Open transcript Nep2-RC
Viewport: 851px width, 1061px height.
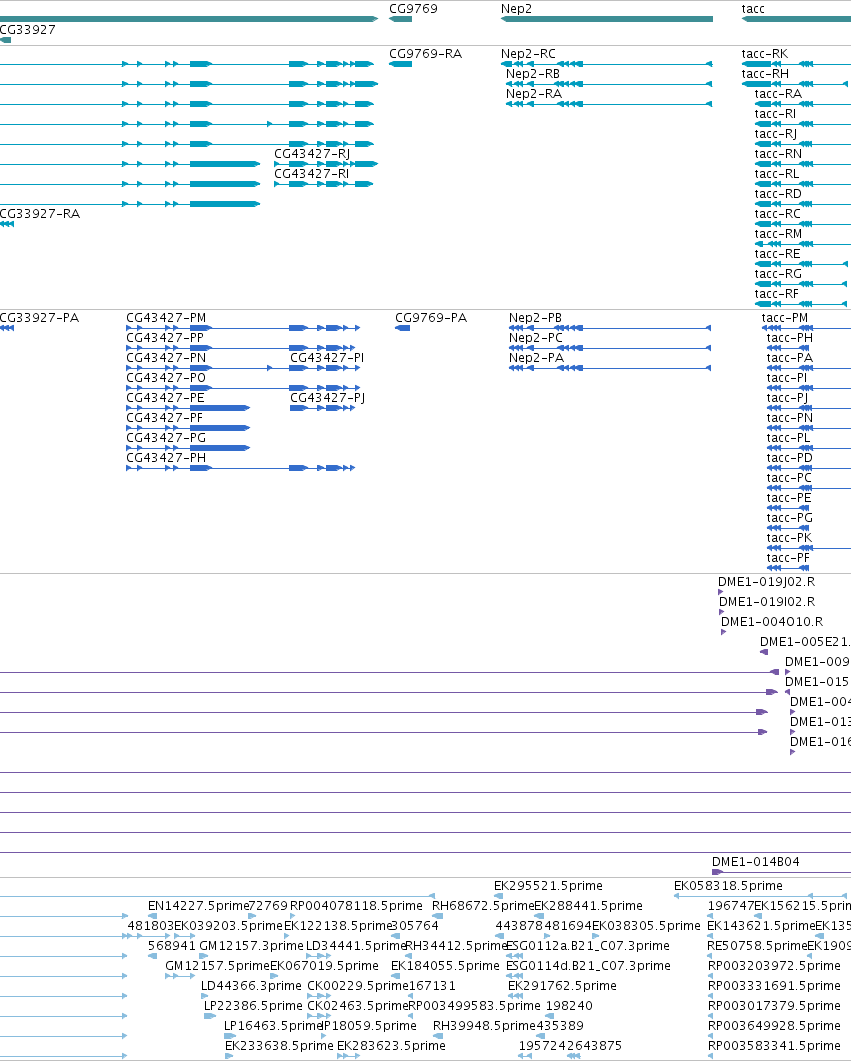pyautogui.click(x=528, y=53)
